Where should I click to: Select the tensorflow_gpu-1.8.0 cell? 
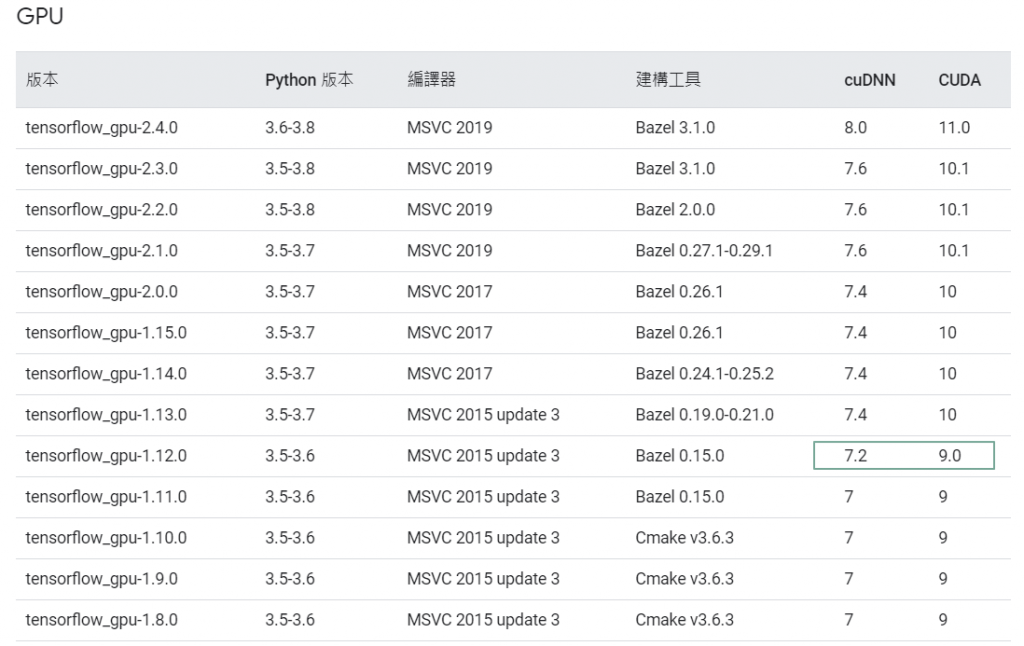[101, 621]
